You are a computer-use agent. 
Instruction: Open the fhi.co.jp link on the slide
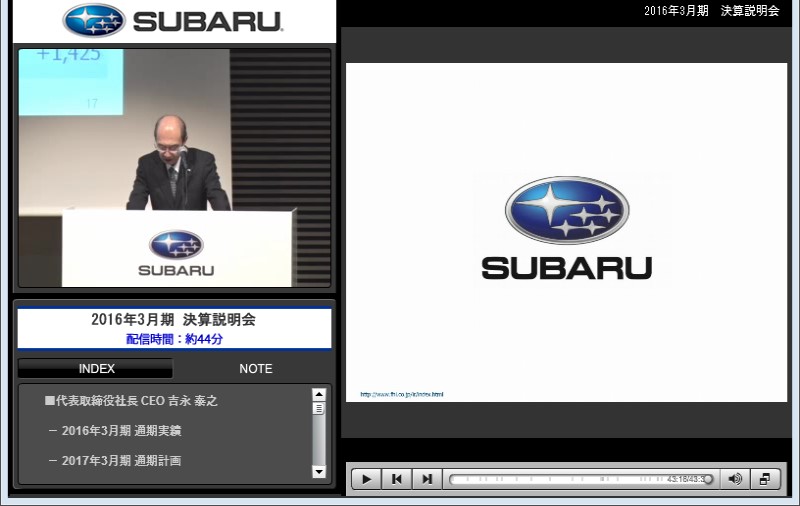(402, 394)
